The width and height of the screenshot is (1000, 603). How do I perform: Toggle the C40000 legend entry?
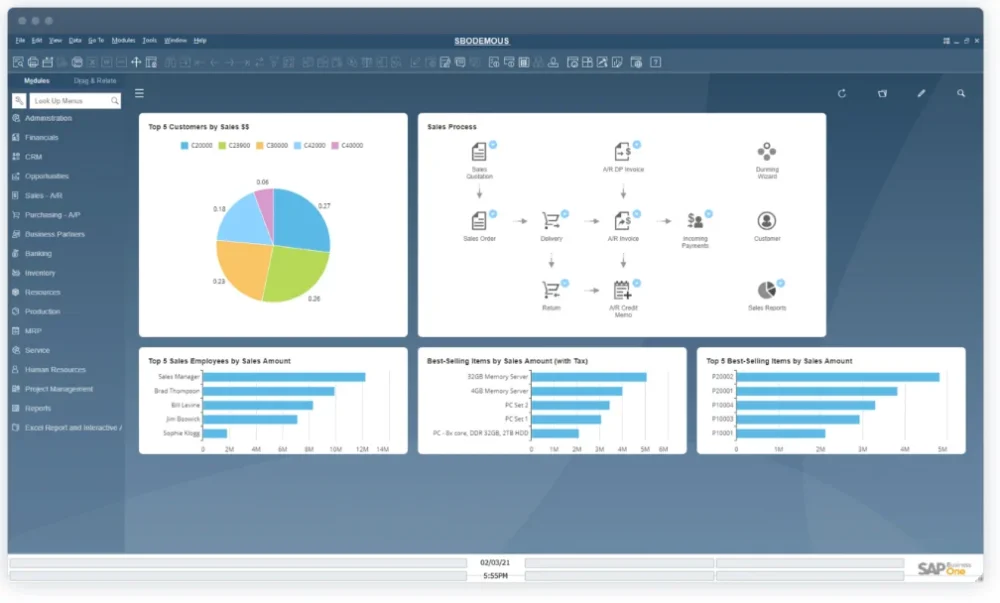click(347, 146)
